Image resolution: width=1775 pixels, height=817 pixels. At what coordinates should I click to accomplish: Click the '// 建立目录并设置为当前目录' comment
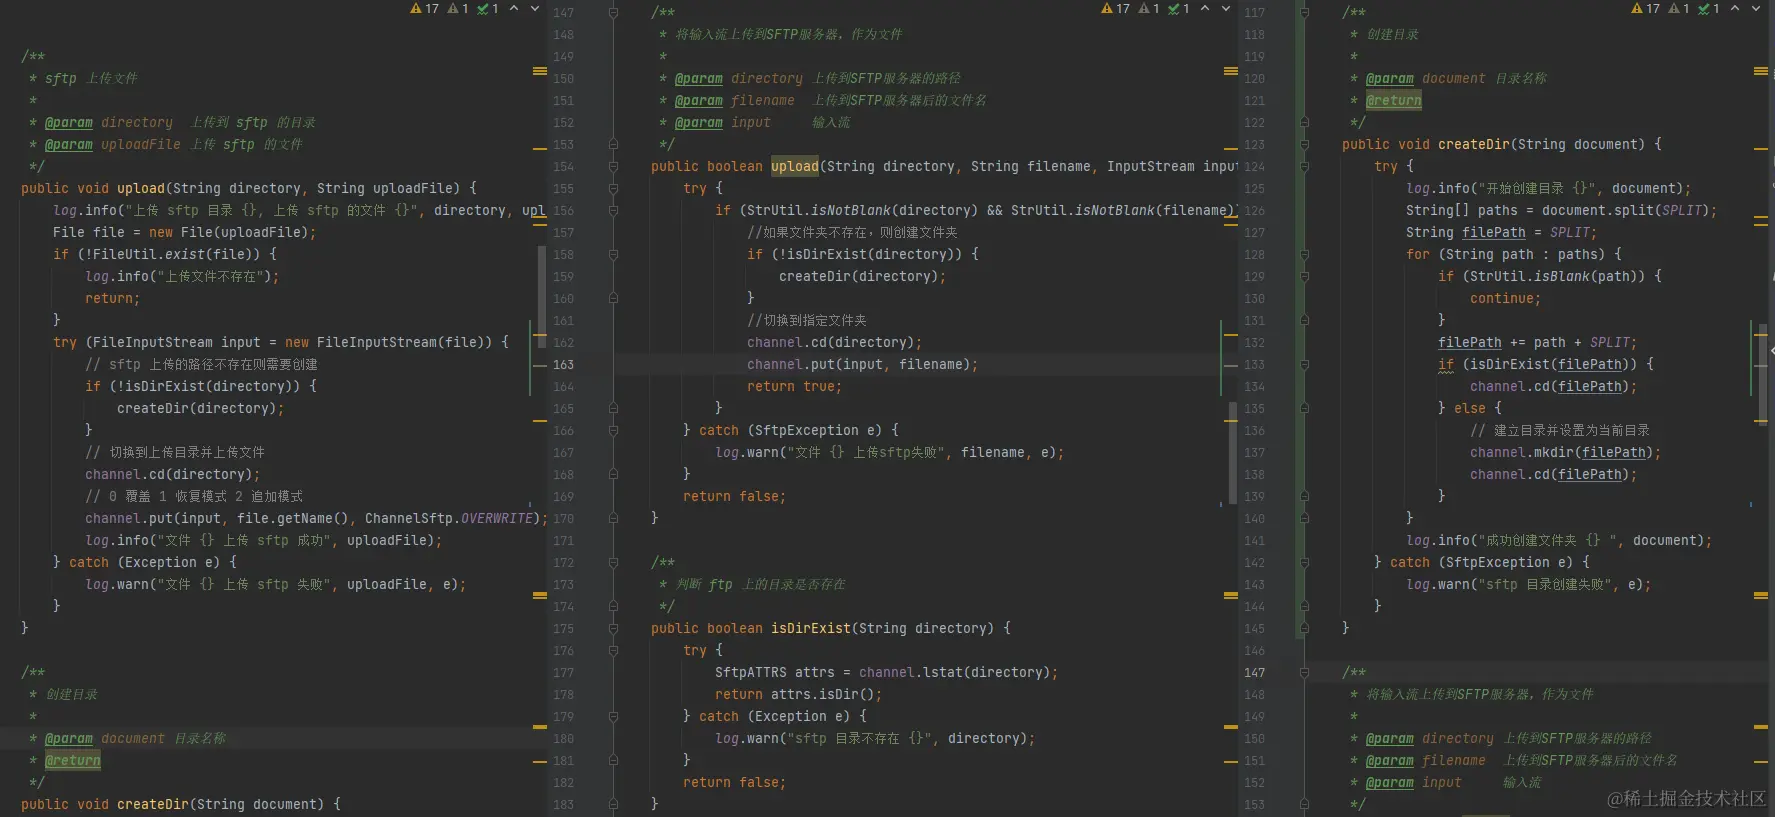[1560, 430]
